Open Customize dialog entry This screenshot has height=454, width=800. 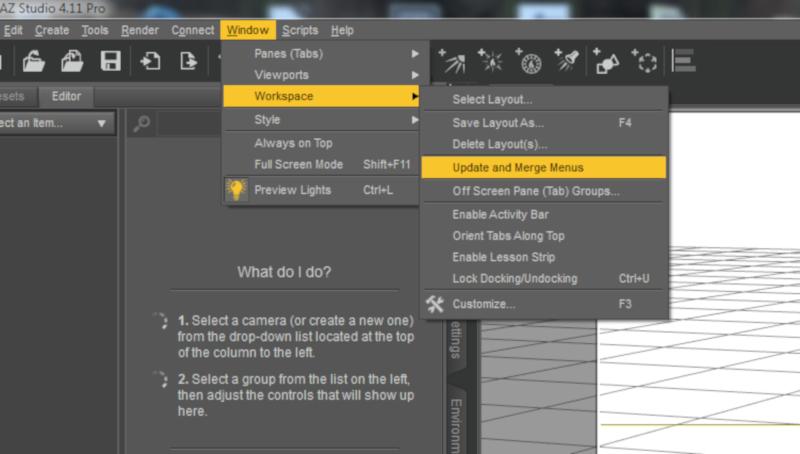coord(544,304)
